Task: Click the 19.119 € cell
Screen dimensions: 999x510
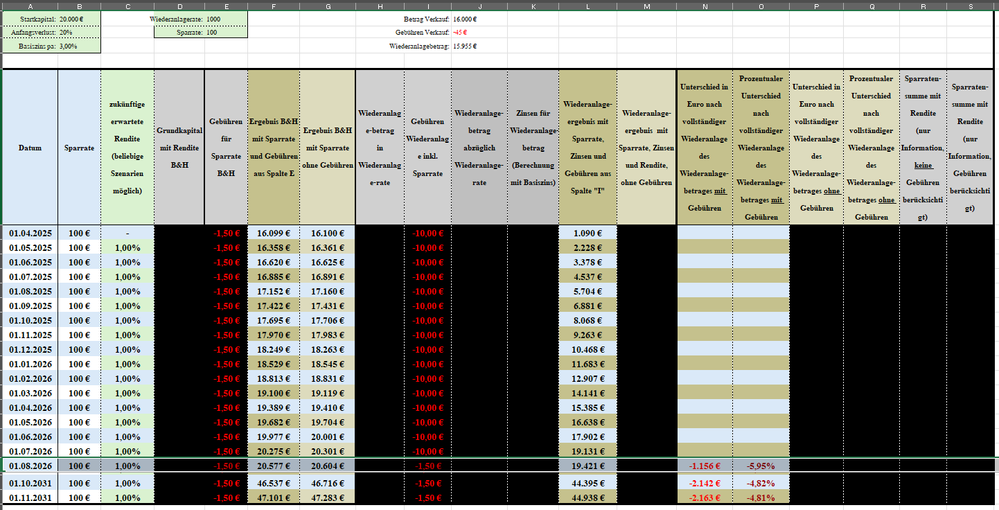Action: pos(327,393)
